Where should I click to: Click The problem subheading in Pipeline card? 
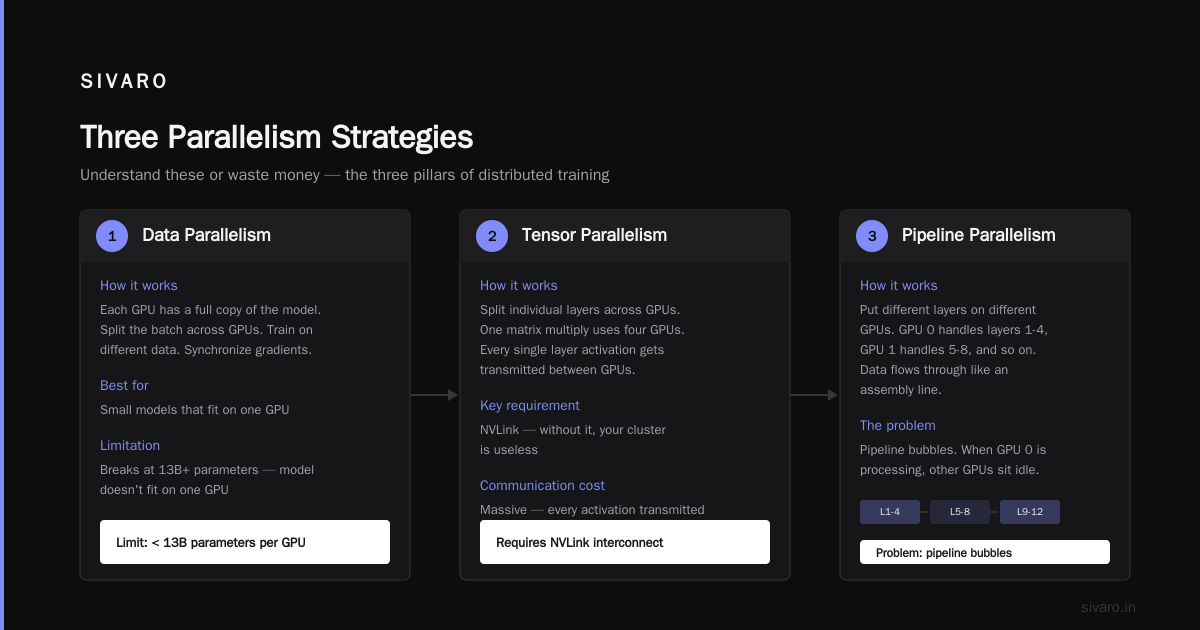coord(898,425)
